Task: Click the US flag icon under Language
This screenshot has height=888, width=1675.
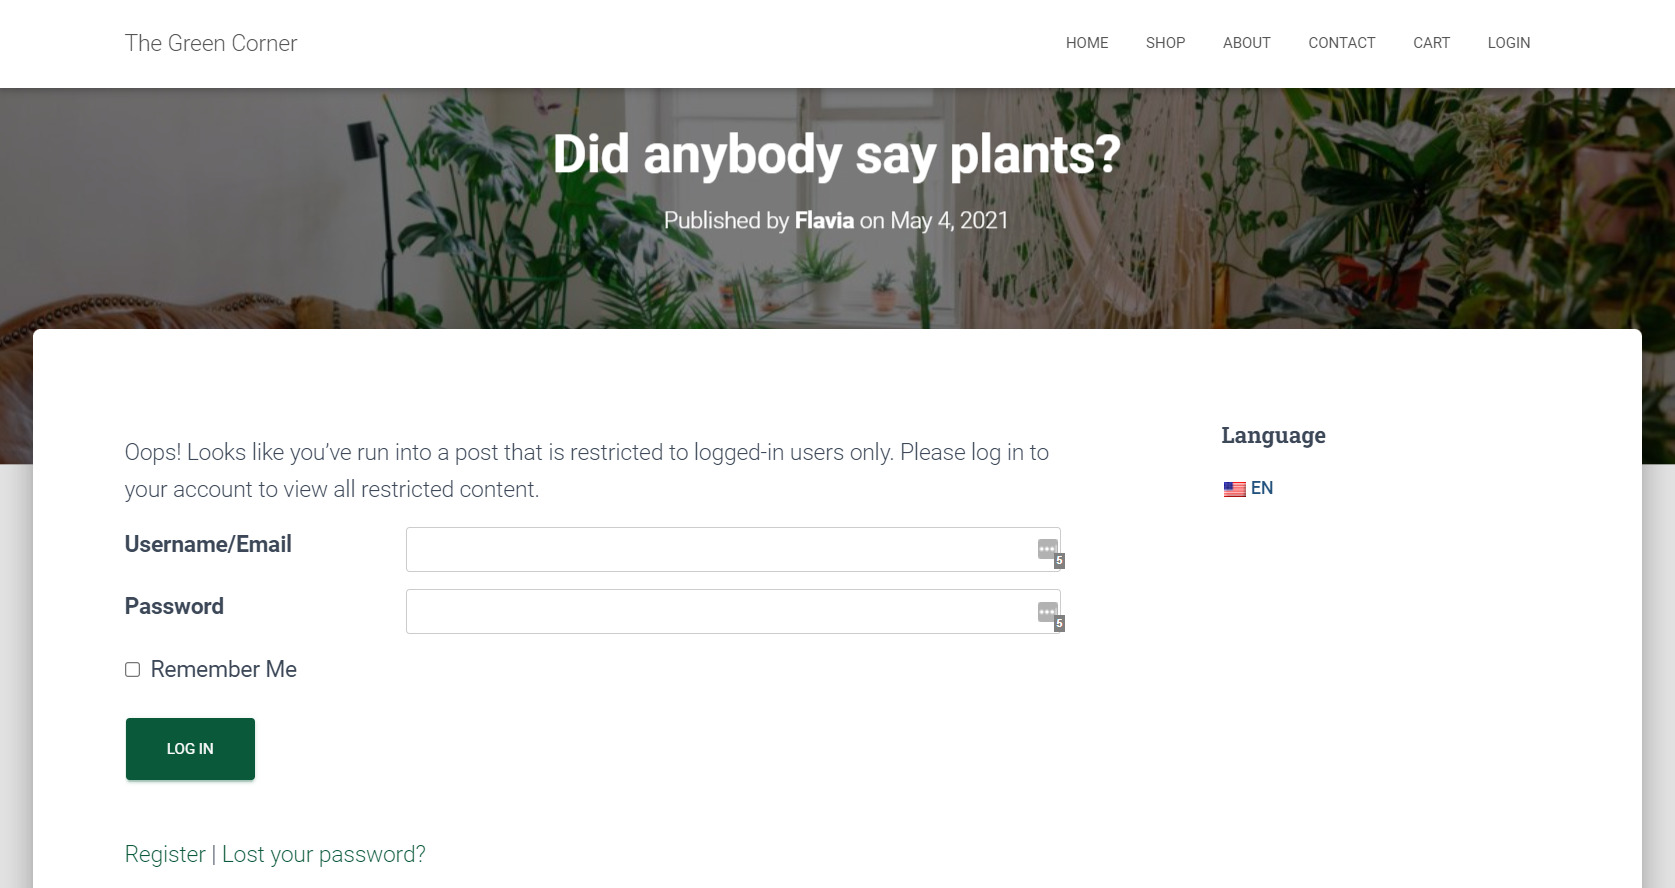Action: (x=1234, y=489)
